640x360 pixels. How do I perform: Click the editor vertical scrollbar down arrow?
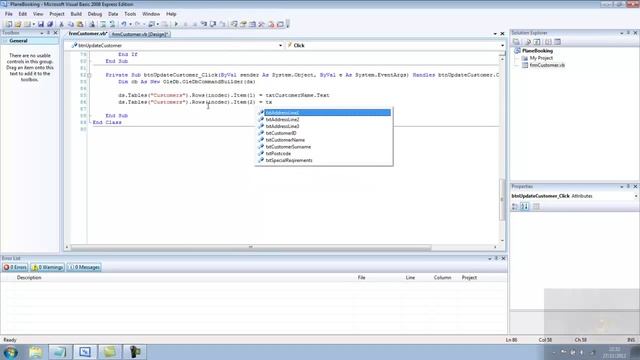tap(502, 241)
